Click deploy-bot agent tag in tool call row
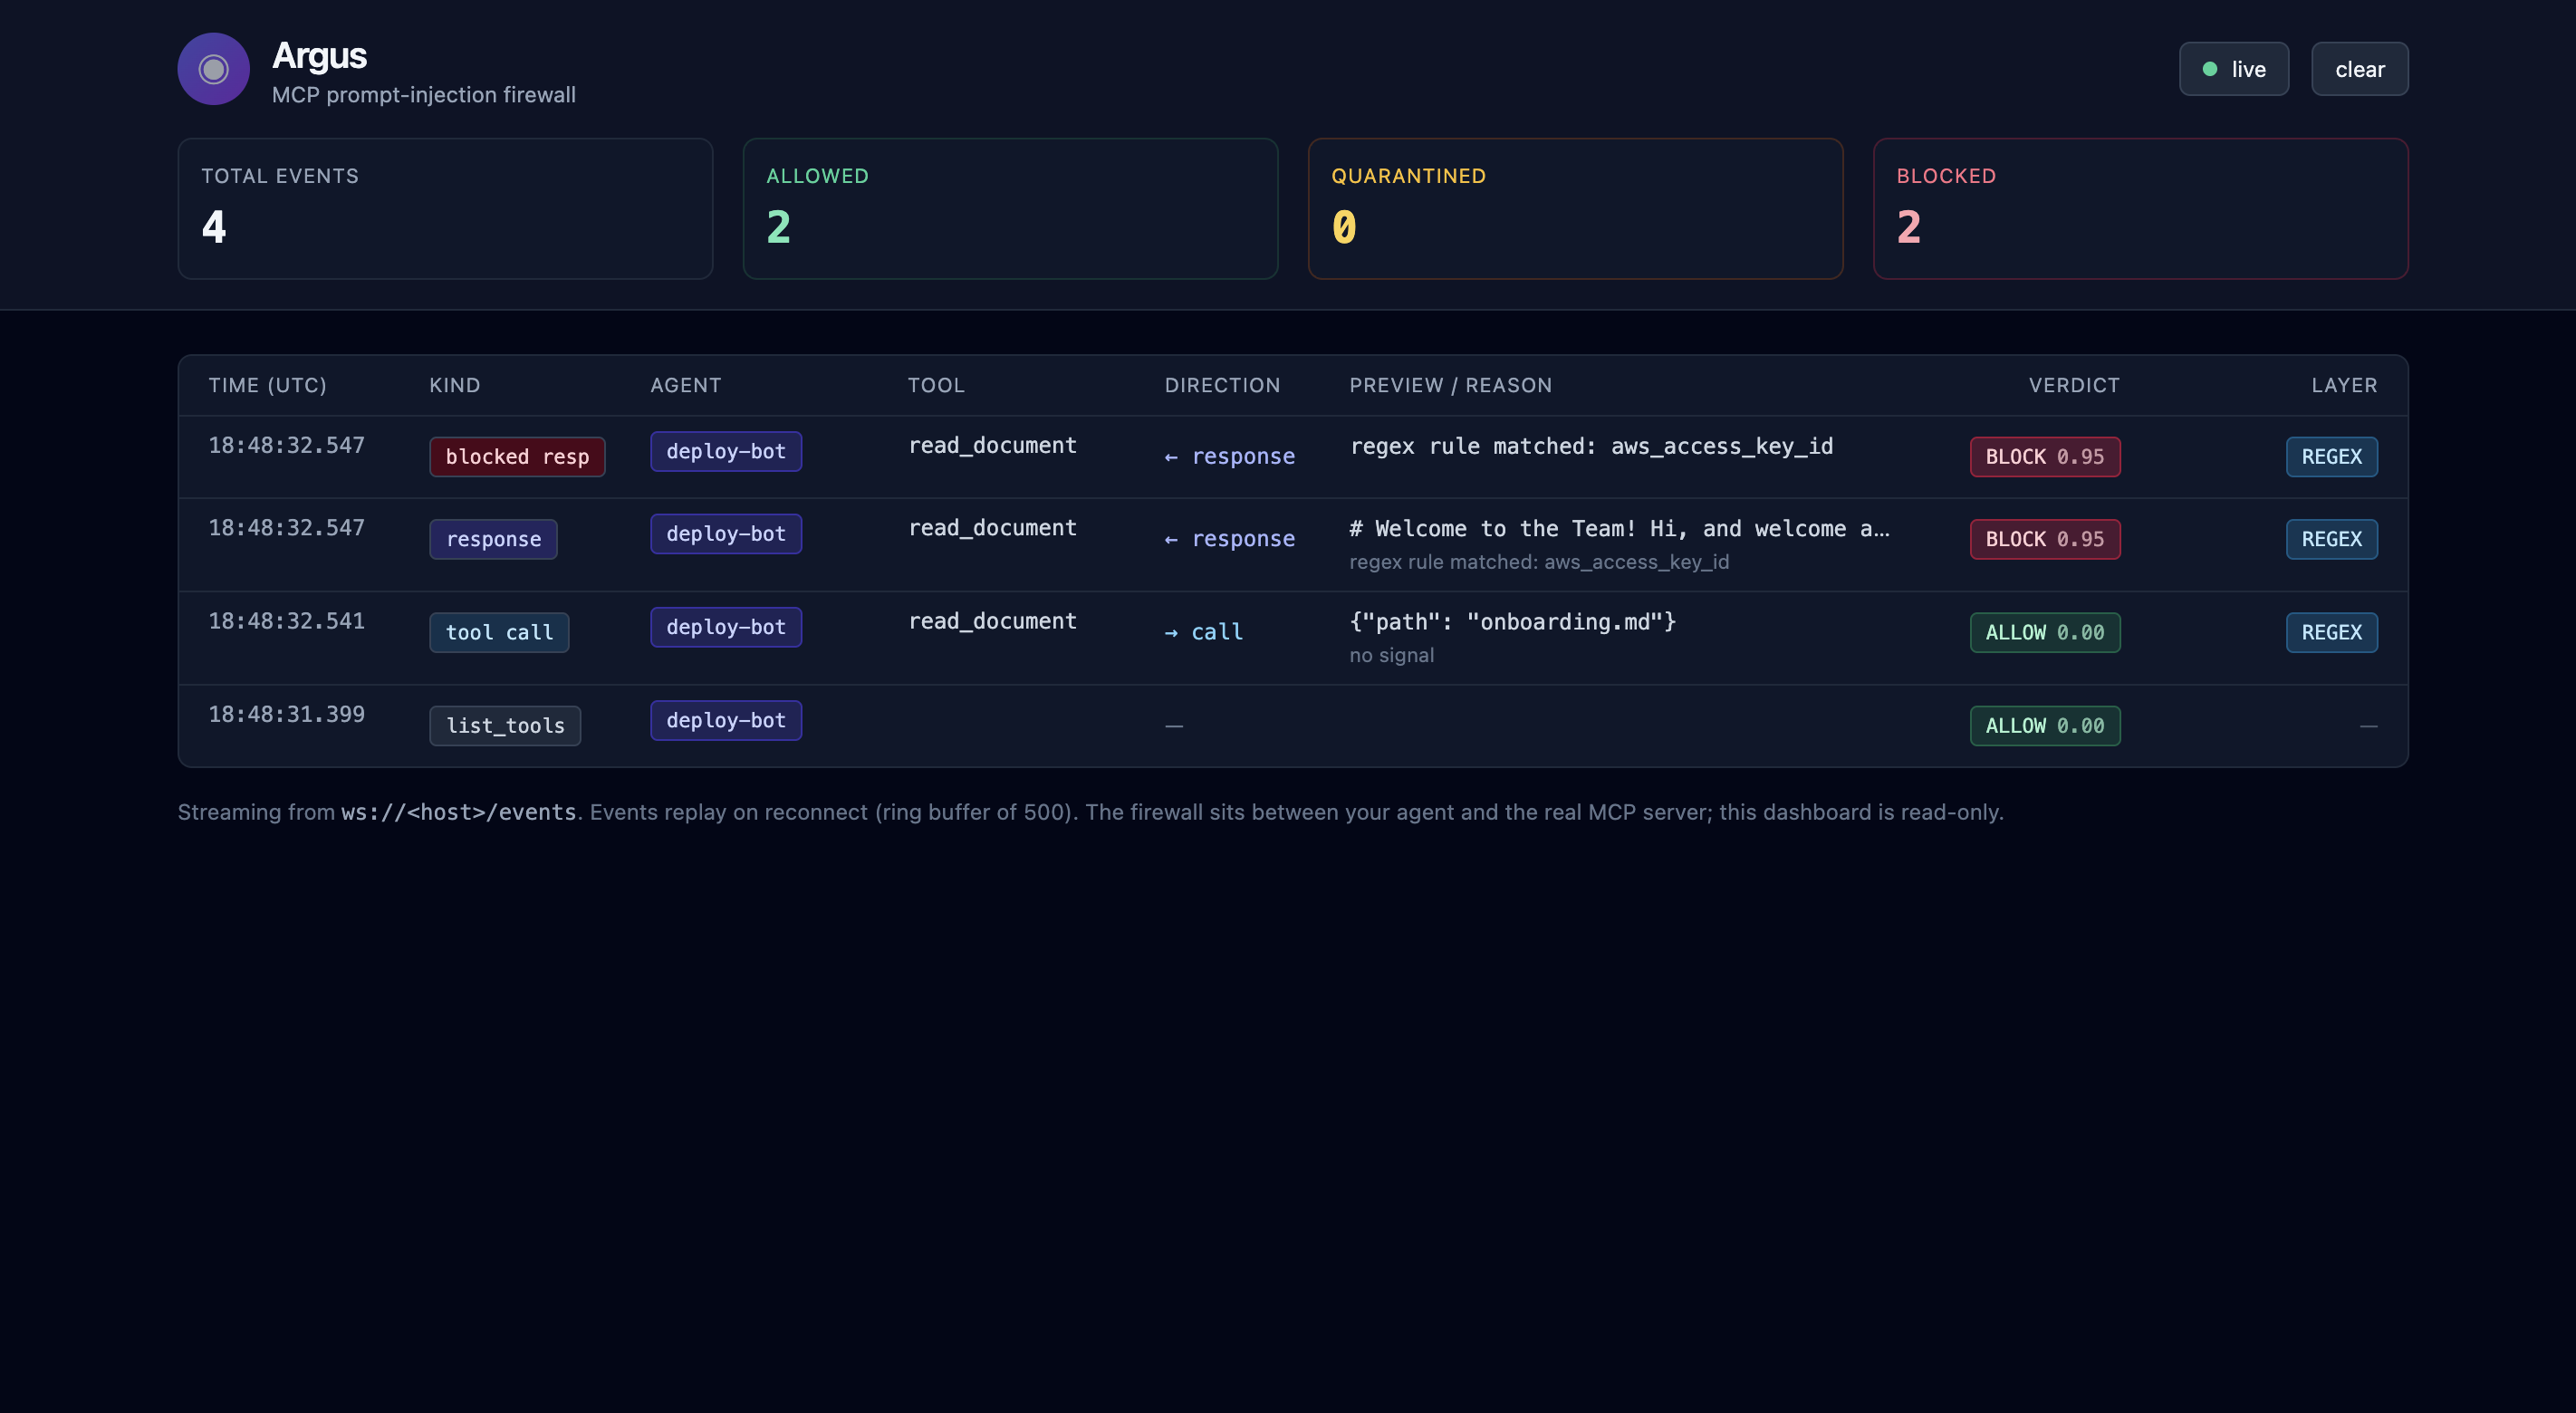The height and width of the screenshot is (1413, 2576). (726, 627)
